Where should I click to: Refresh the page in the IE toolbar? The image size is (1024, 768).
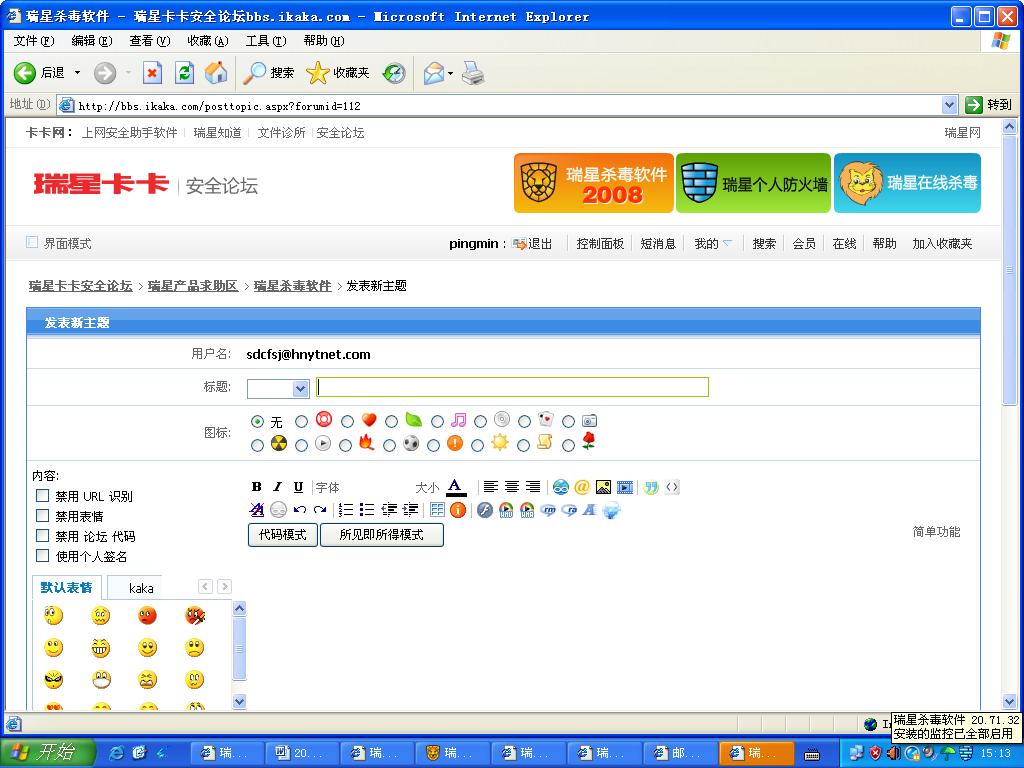coord(185,72)
